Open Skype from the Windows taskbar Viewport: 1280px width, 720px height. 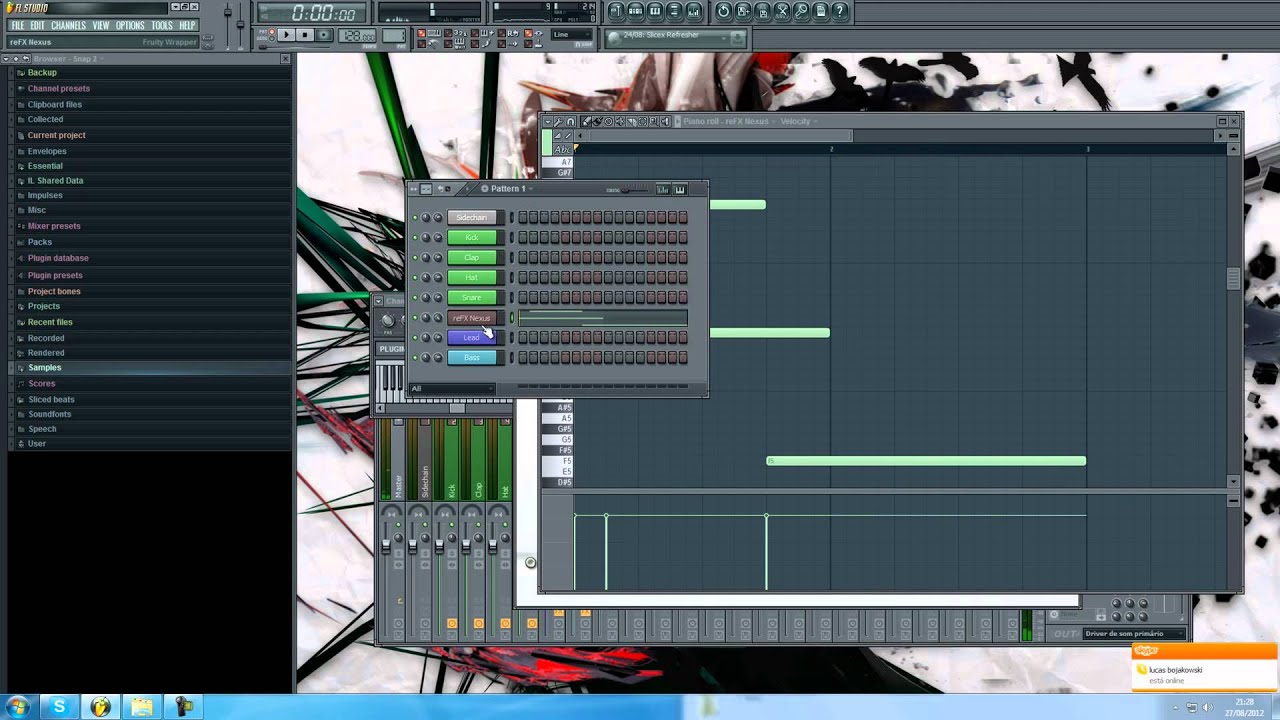click(59, 707)
